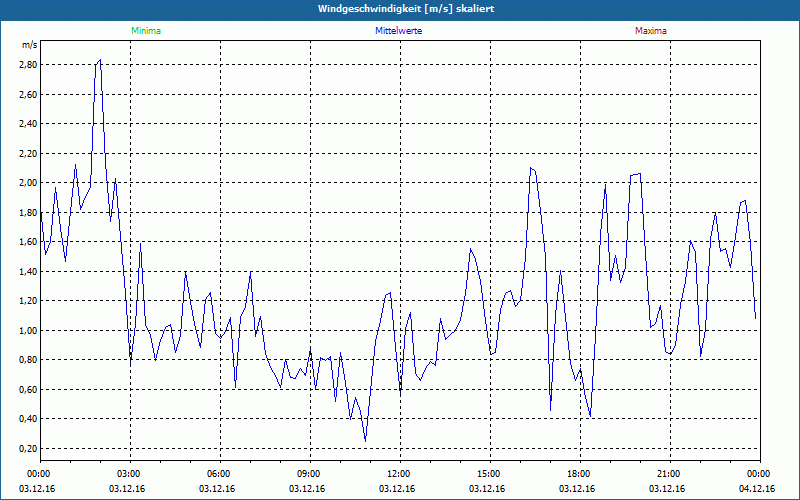Click the 0,80 y-axis value
The height and width of the screenshot is (500, 800).
point(29,360)
